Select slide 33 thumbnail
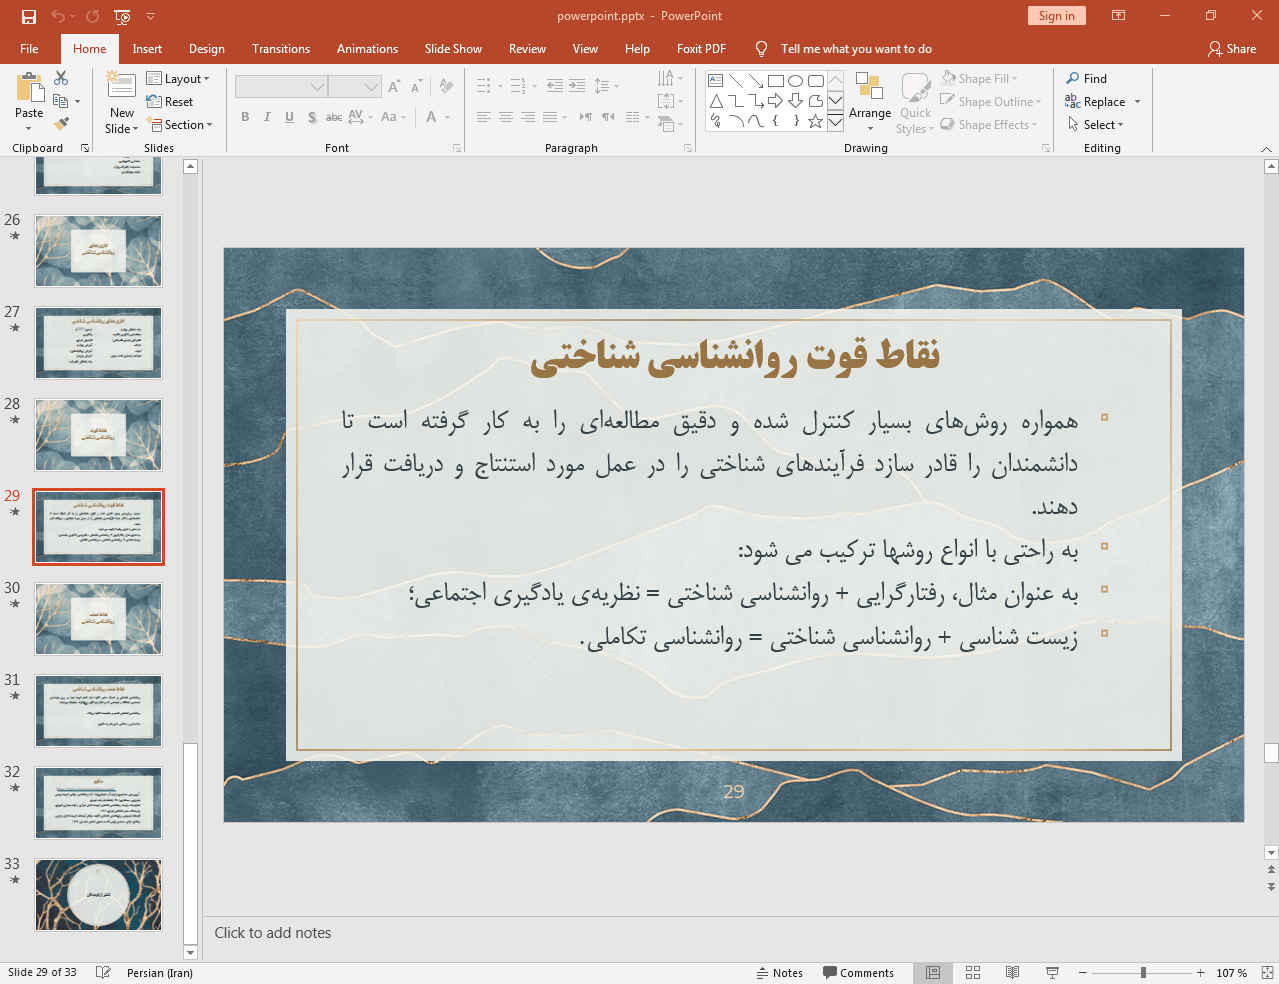 (x=98, y=895)
